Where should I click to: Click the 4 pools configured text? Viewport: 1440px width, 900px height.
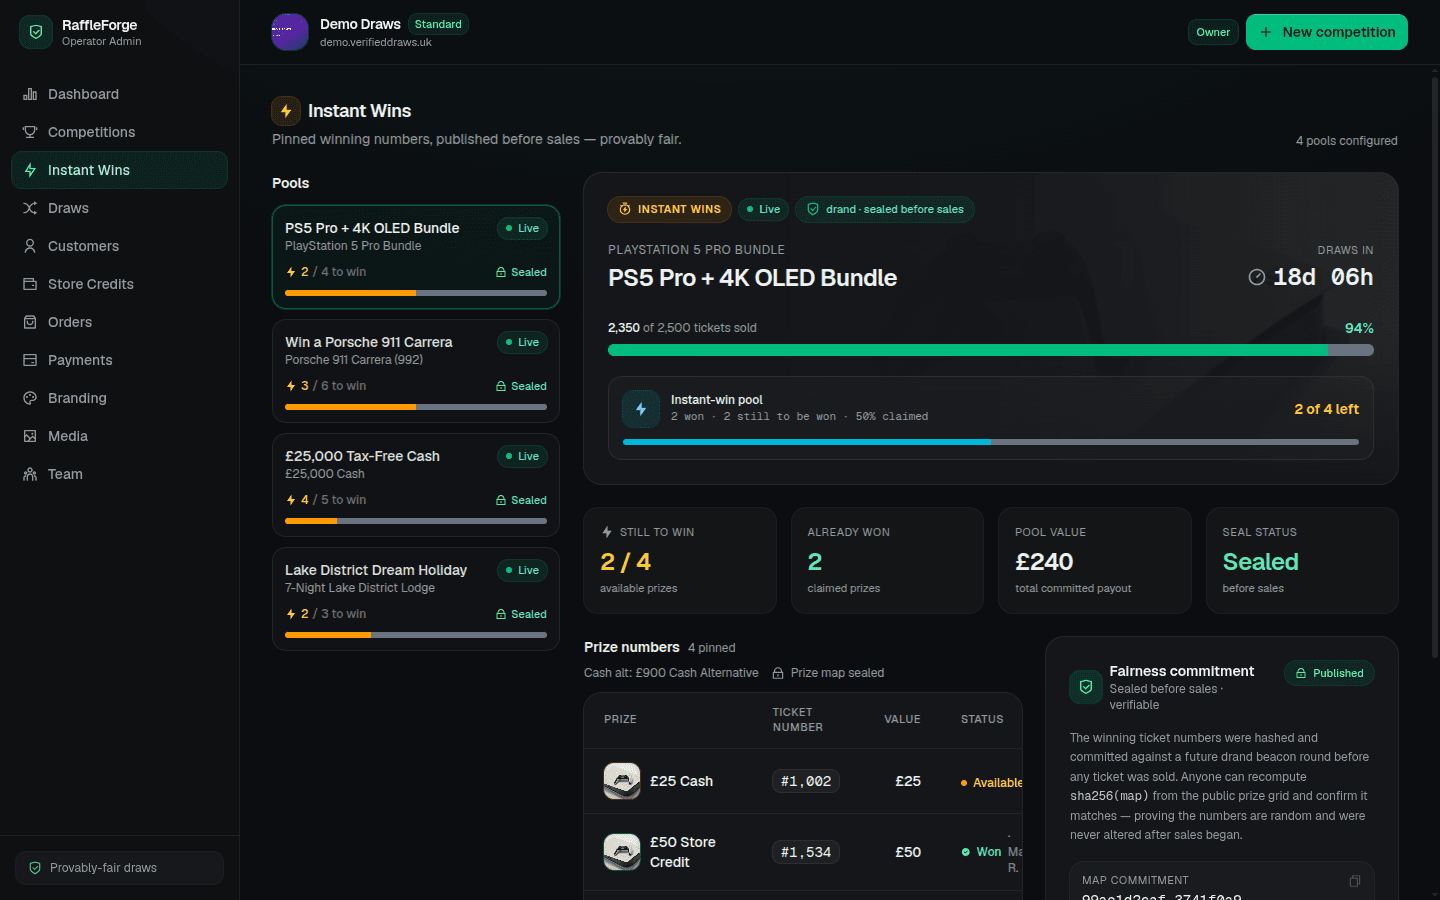(1347, 141)
